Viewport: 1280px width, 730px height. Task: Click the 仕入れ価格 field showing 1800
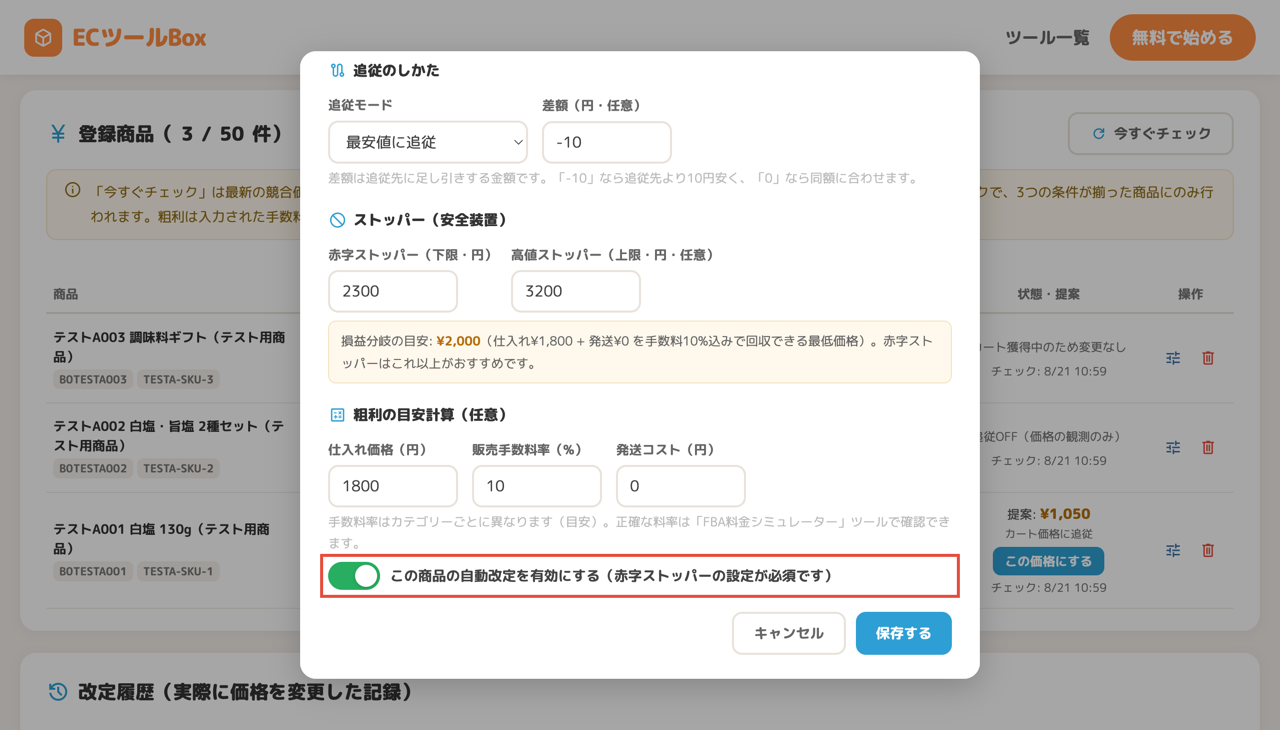tap(393, 486)
